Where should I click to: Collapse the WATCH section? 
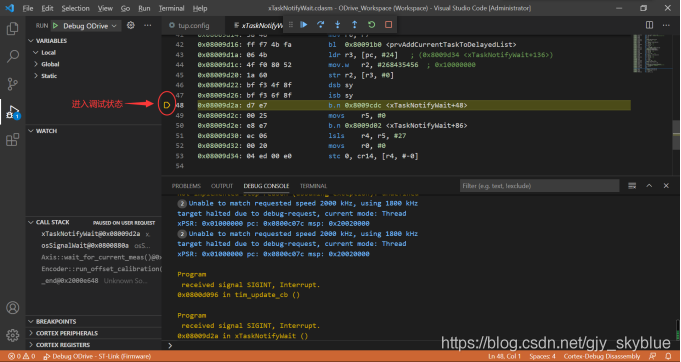(43, 131)
